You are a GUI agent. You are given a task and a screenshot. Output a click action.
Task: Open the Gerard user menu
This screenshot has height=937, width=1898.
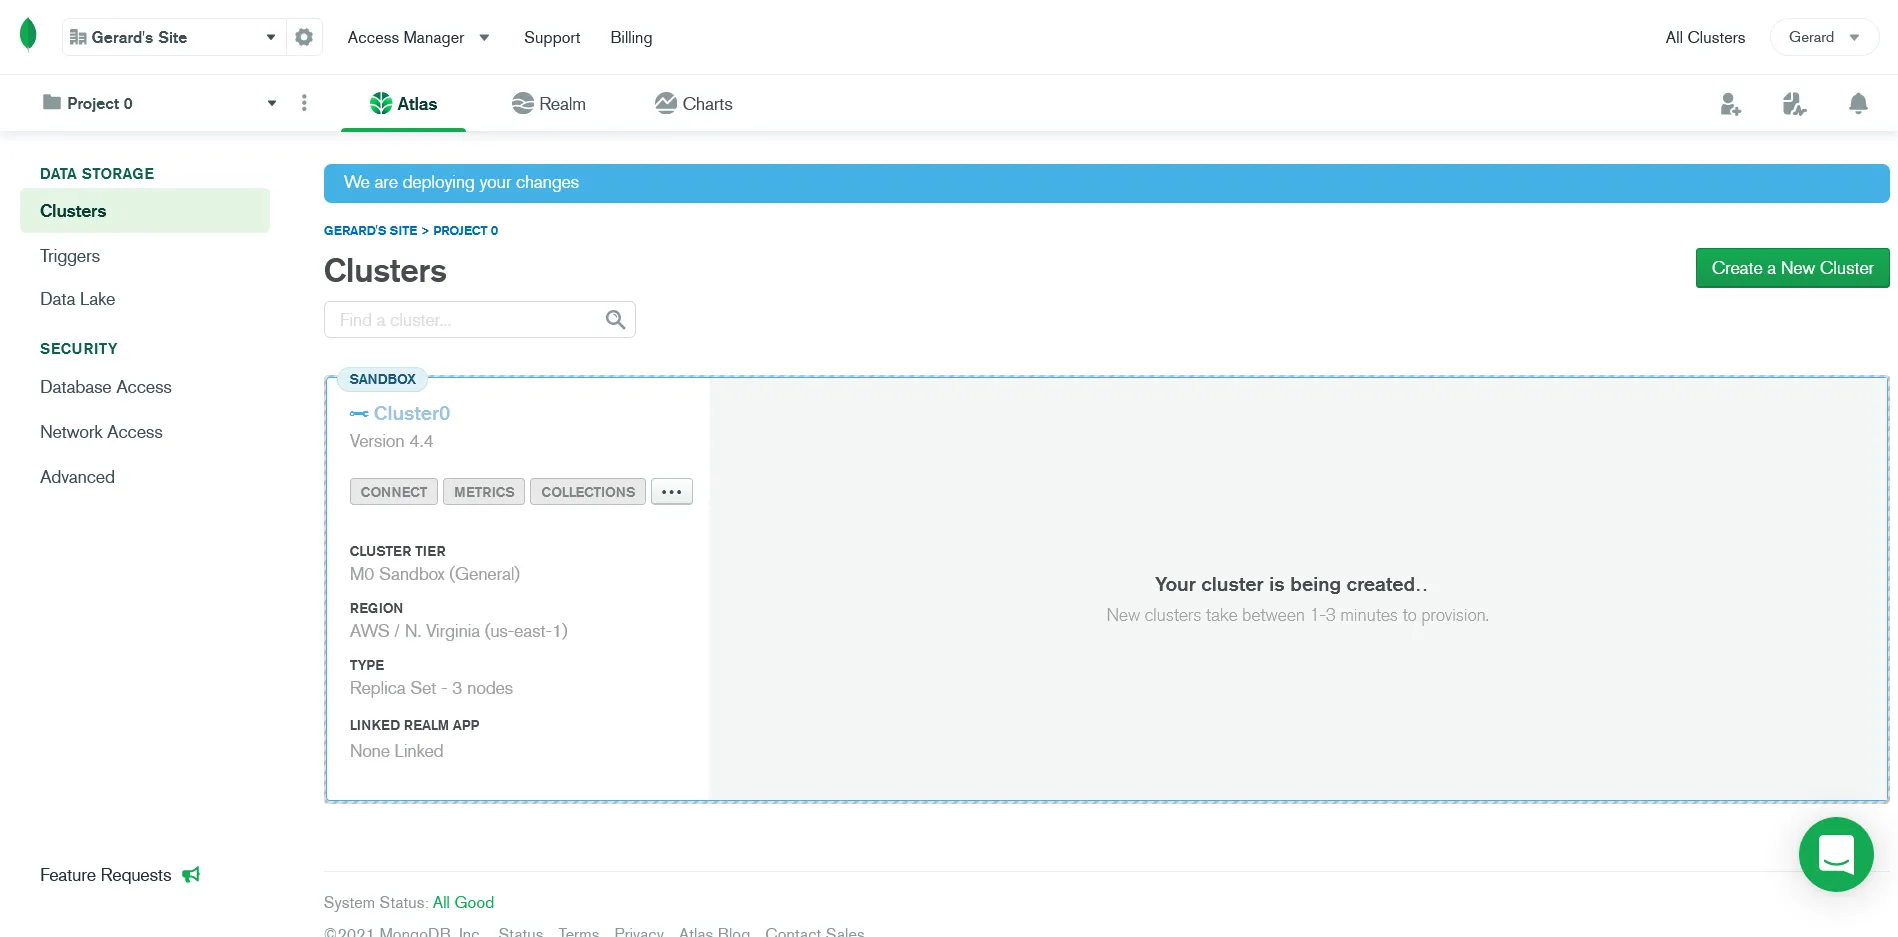[x=1824, y=37]
